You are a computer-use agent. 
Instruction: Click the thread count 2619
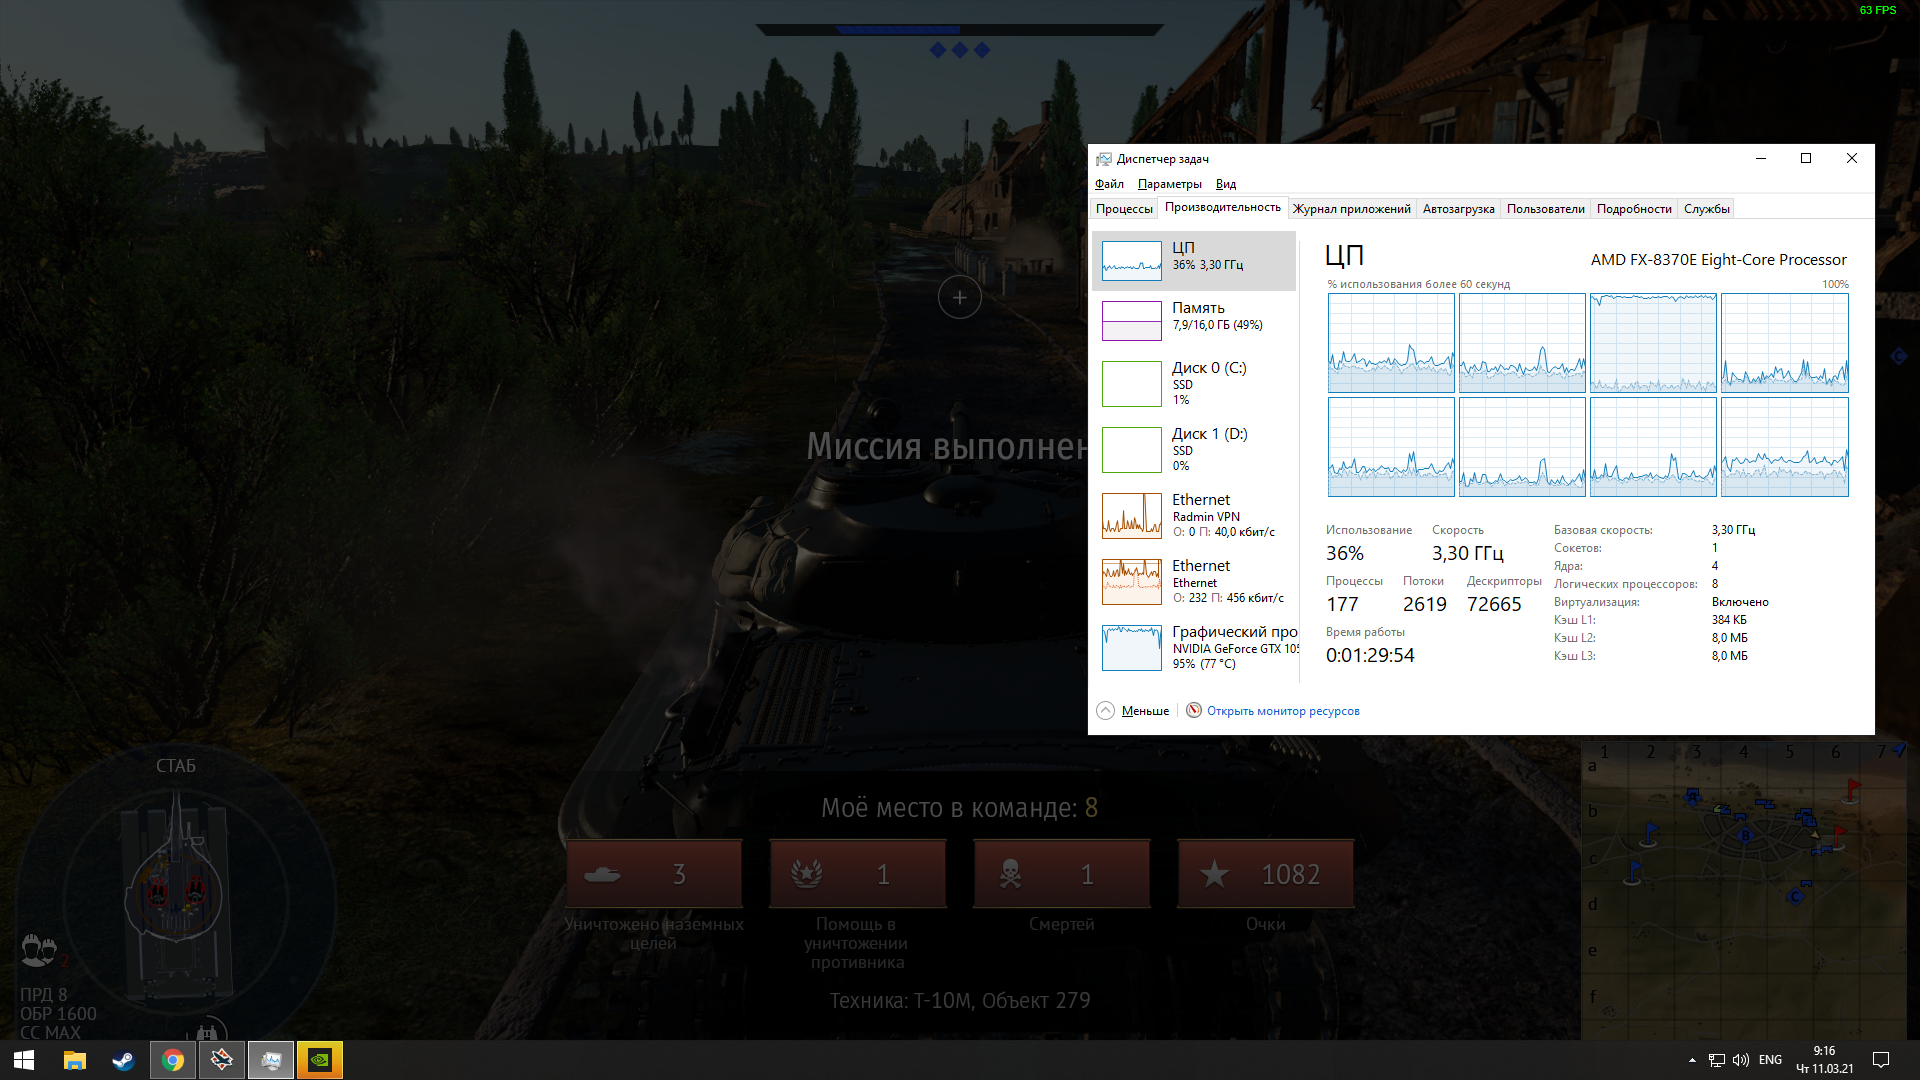click(1425, 604)
